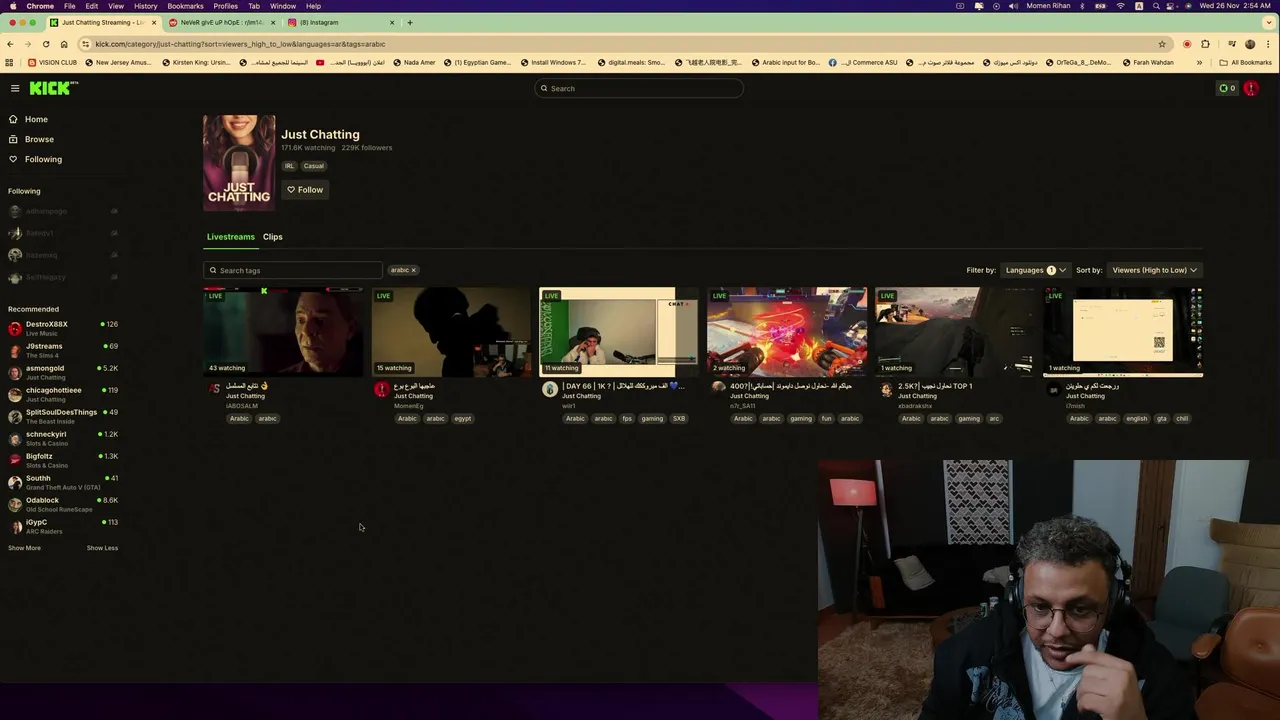Open the Chrome Bookmarks menu
The width and height of the screenshot is (1280, 720).
coord(185,6)
